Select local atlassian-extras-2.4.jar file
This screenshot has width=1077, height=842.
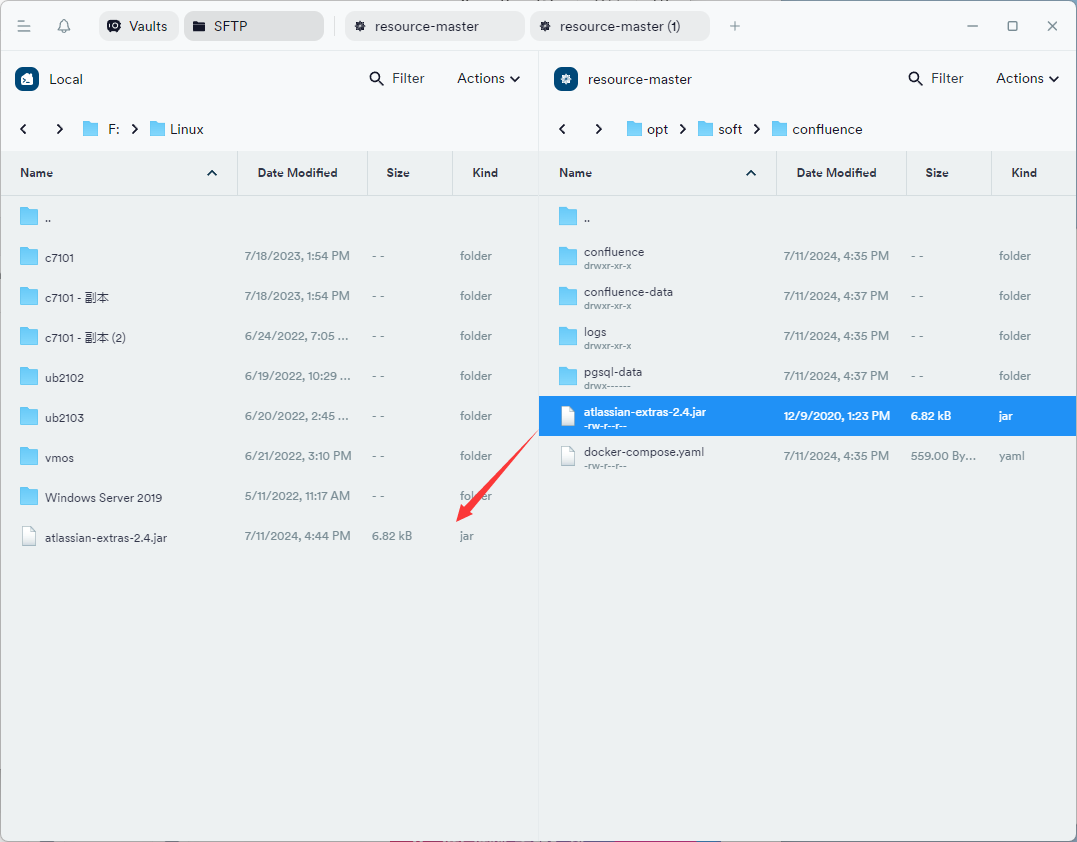269,536
